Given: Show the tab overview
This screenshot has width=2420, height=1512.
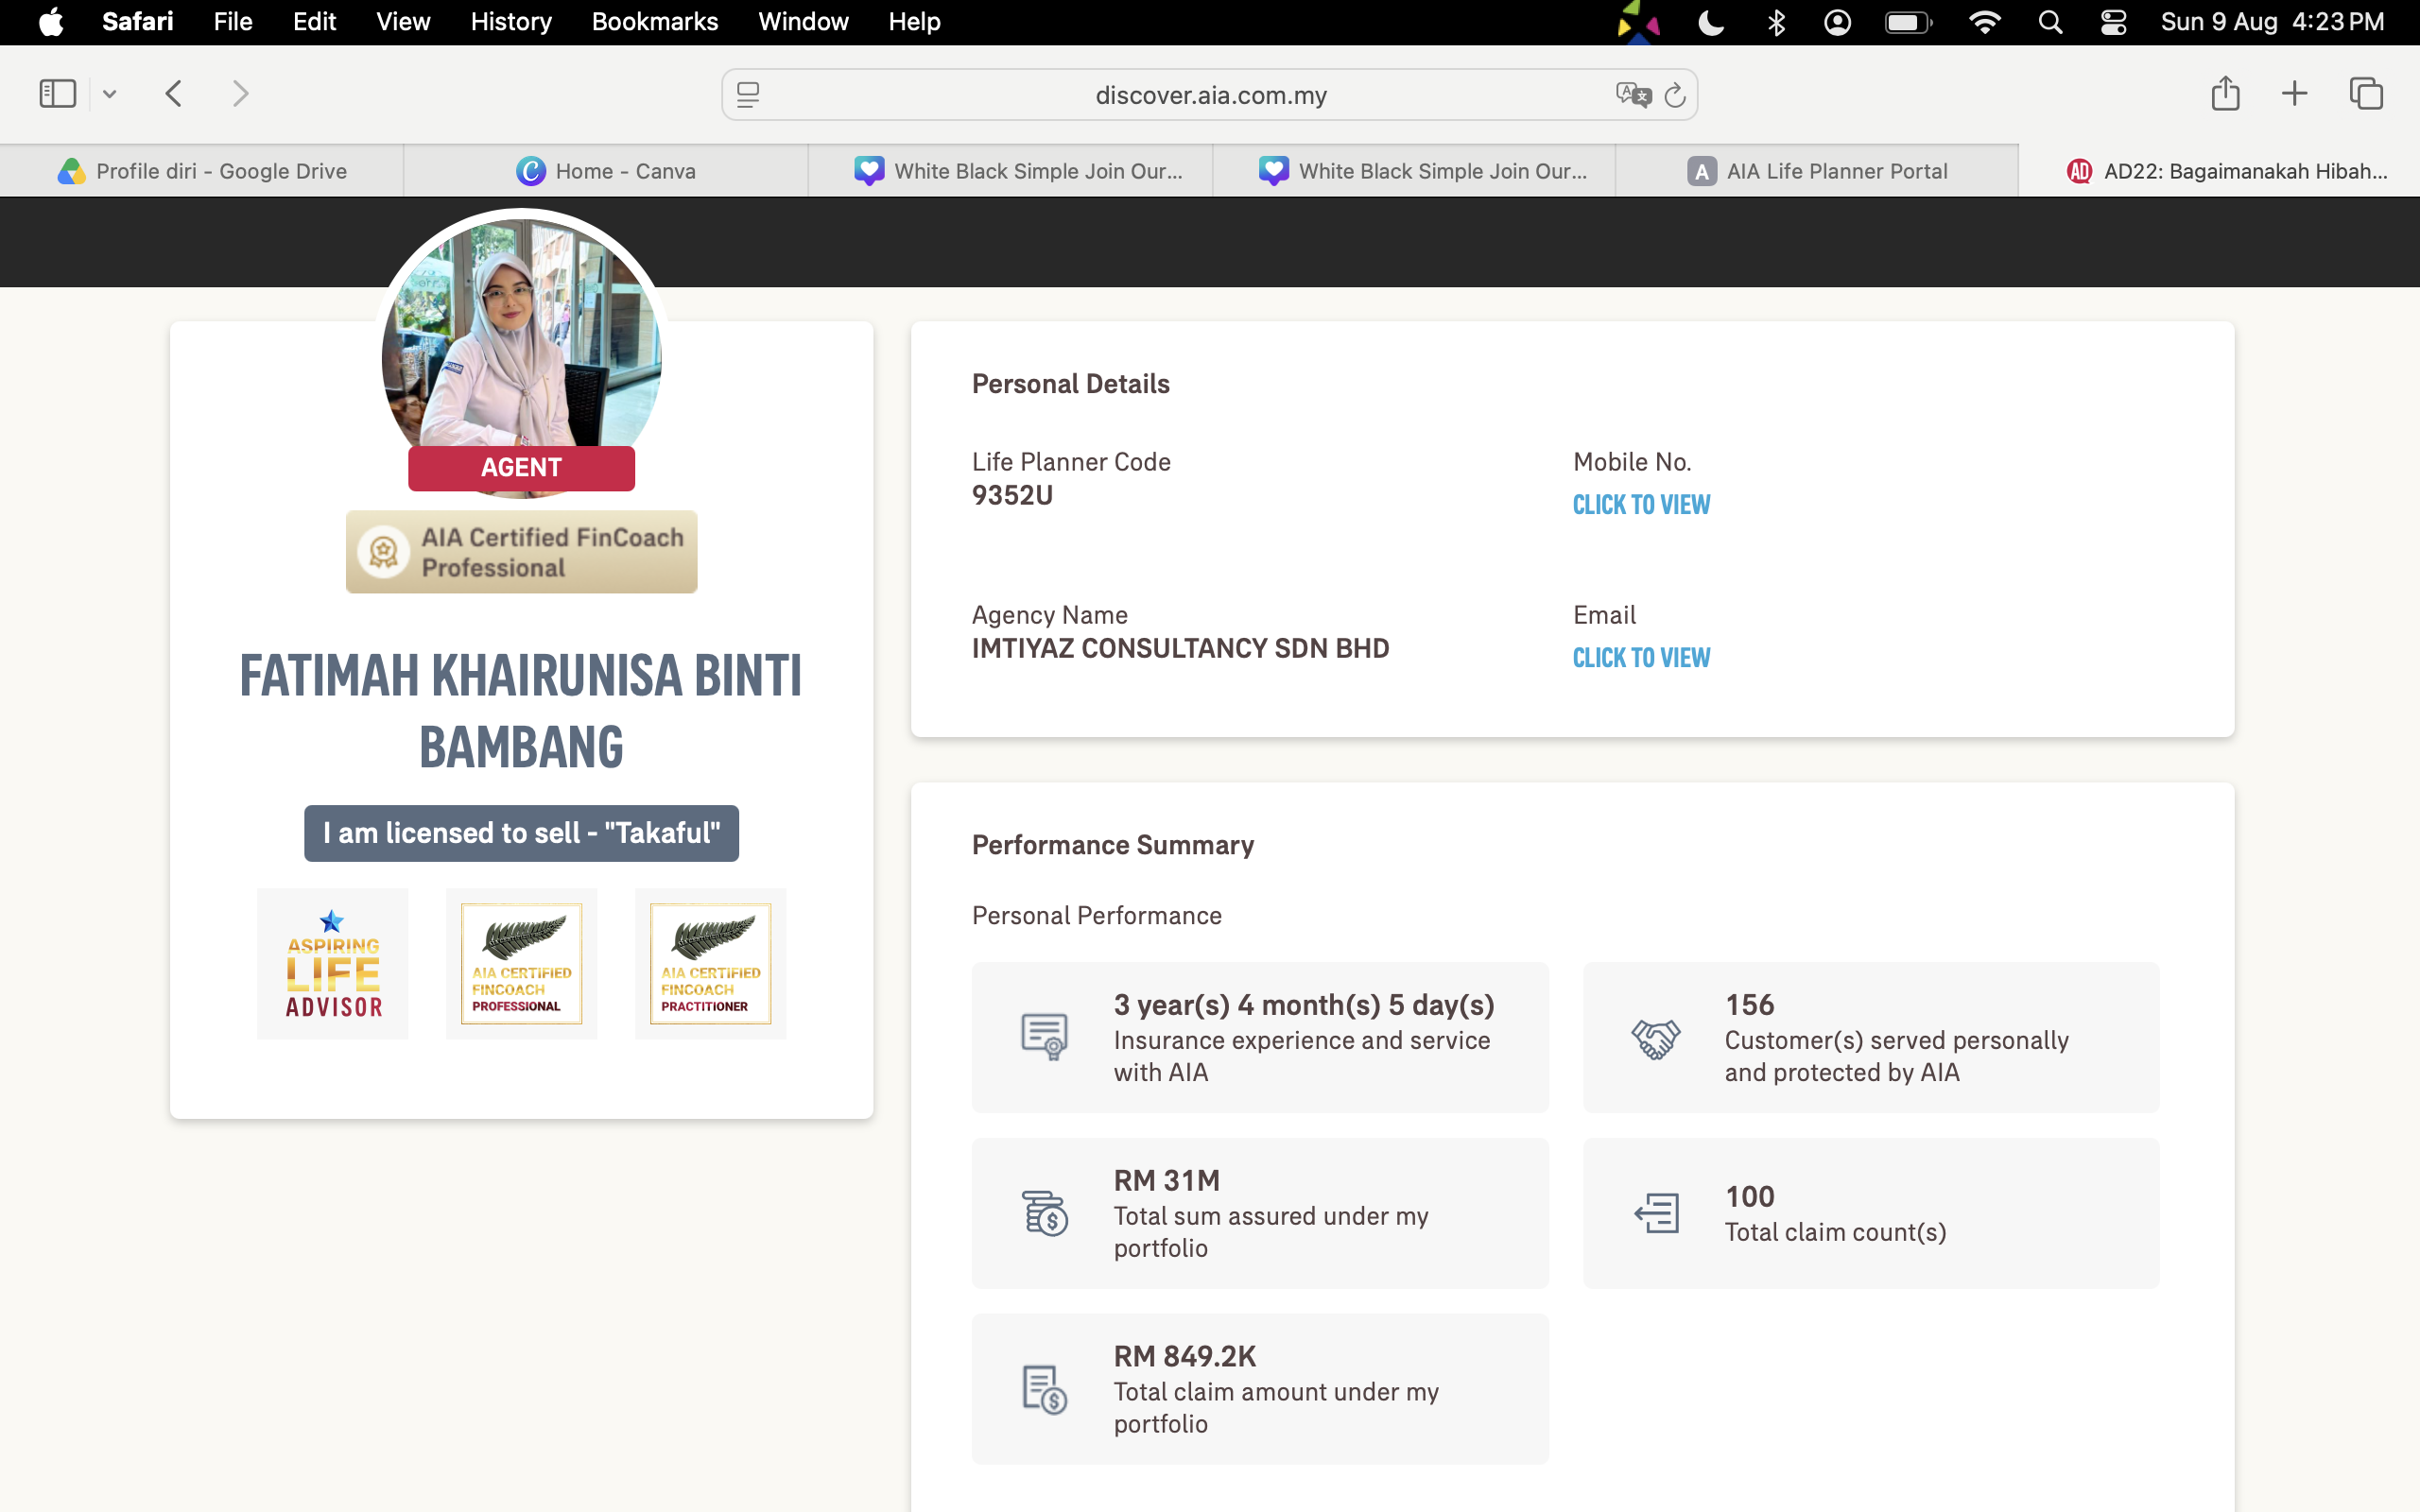Looking at the screenshot, I should coord(2366,94).
